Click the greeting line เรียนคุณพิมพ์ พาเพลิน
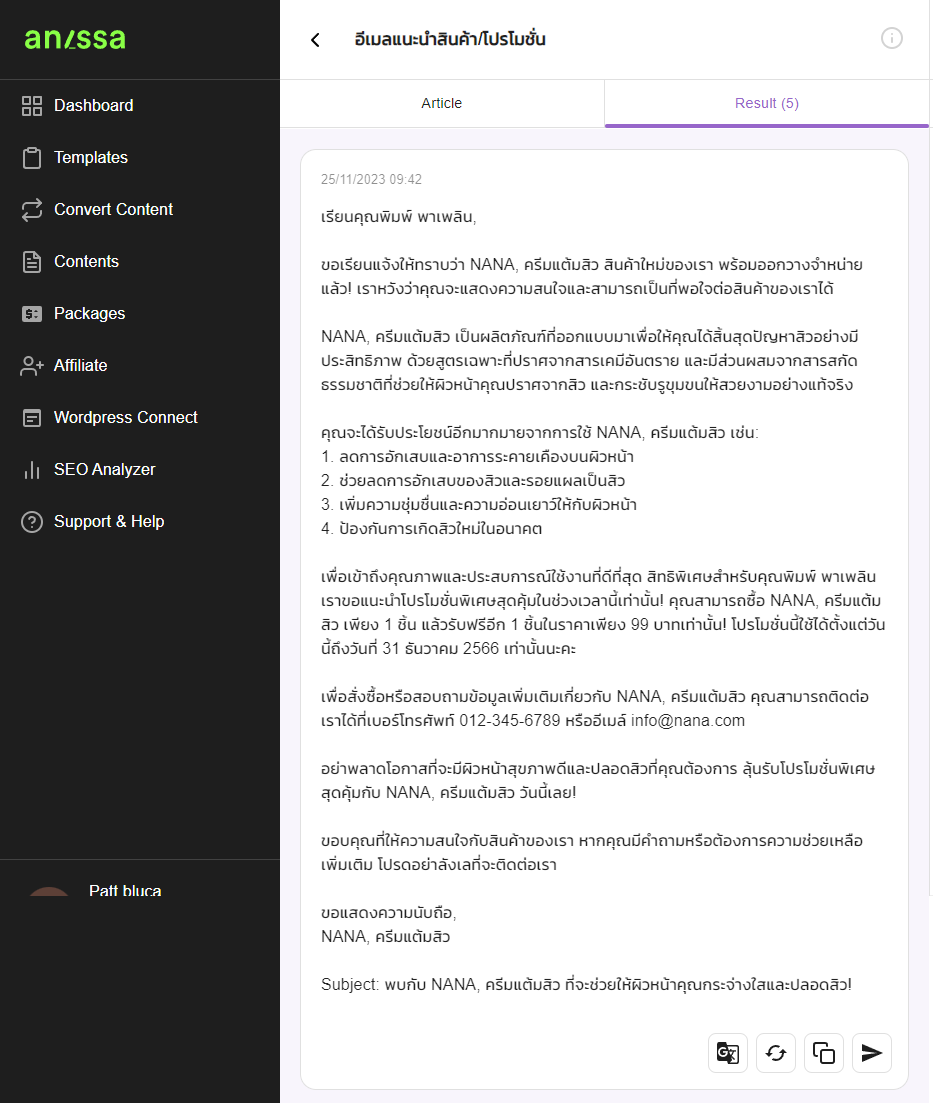933x1103 pixels. (398, 217)
